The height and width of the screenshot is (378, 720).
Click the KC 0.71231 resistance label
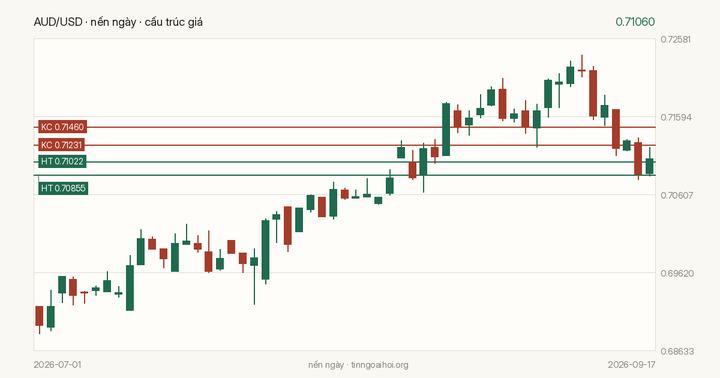coord(62,145)
